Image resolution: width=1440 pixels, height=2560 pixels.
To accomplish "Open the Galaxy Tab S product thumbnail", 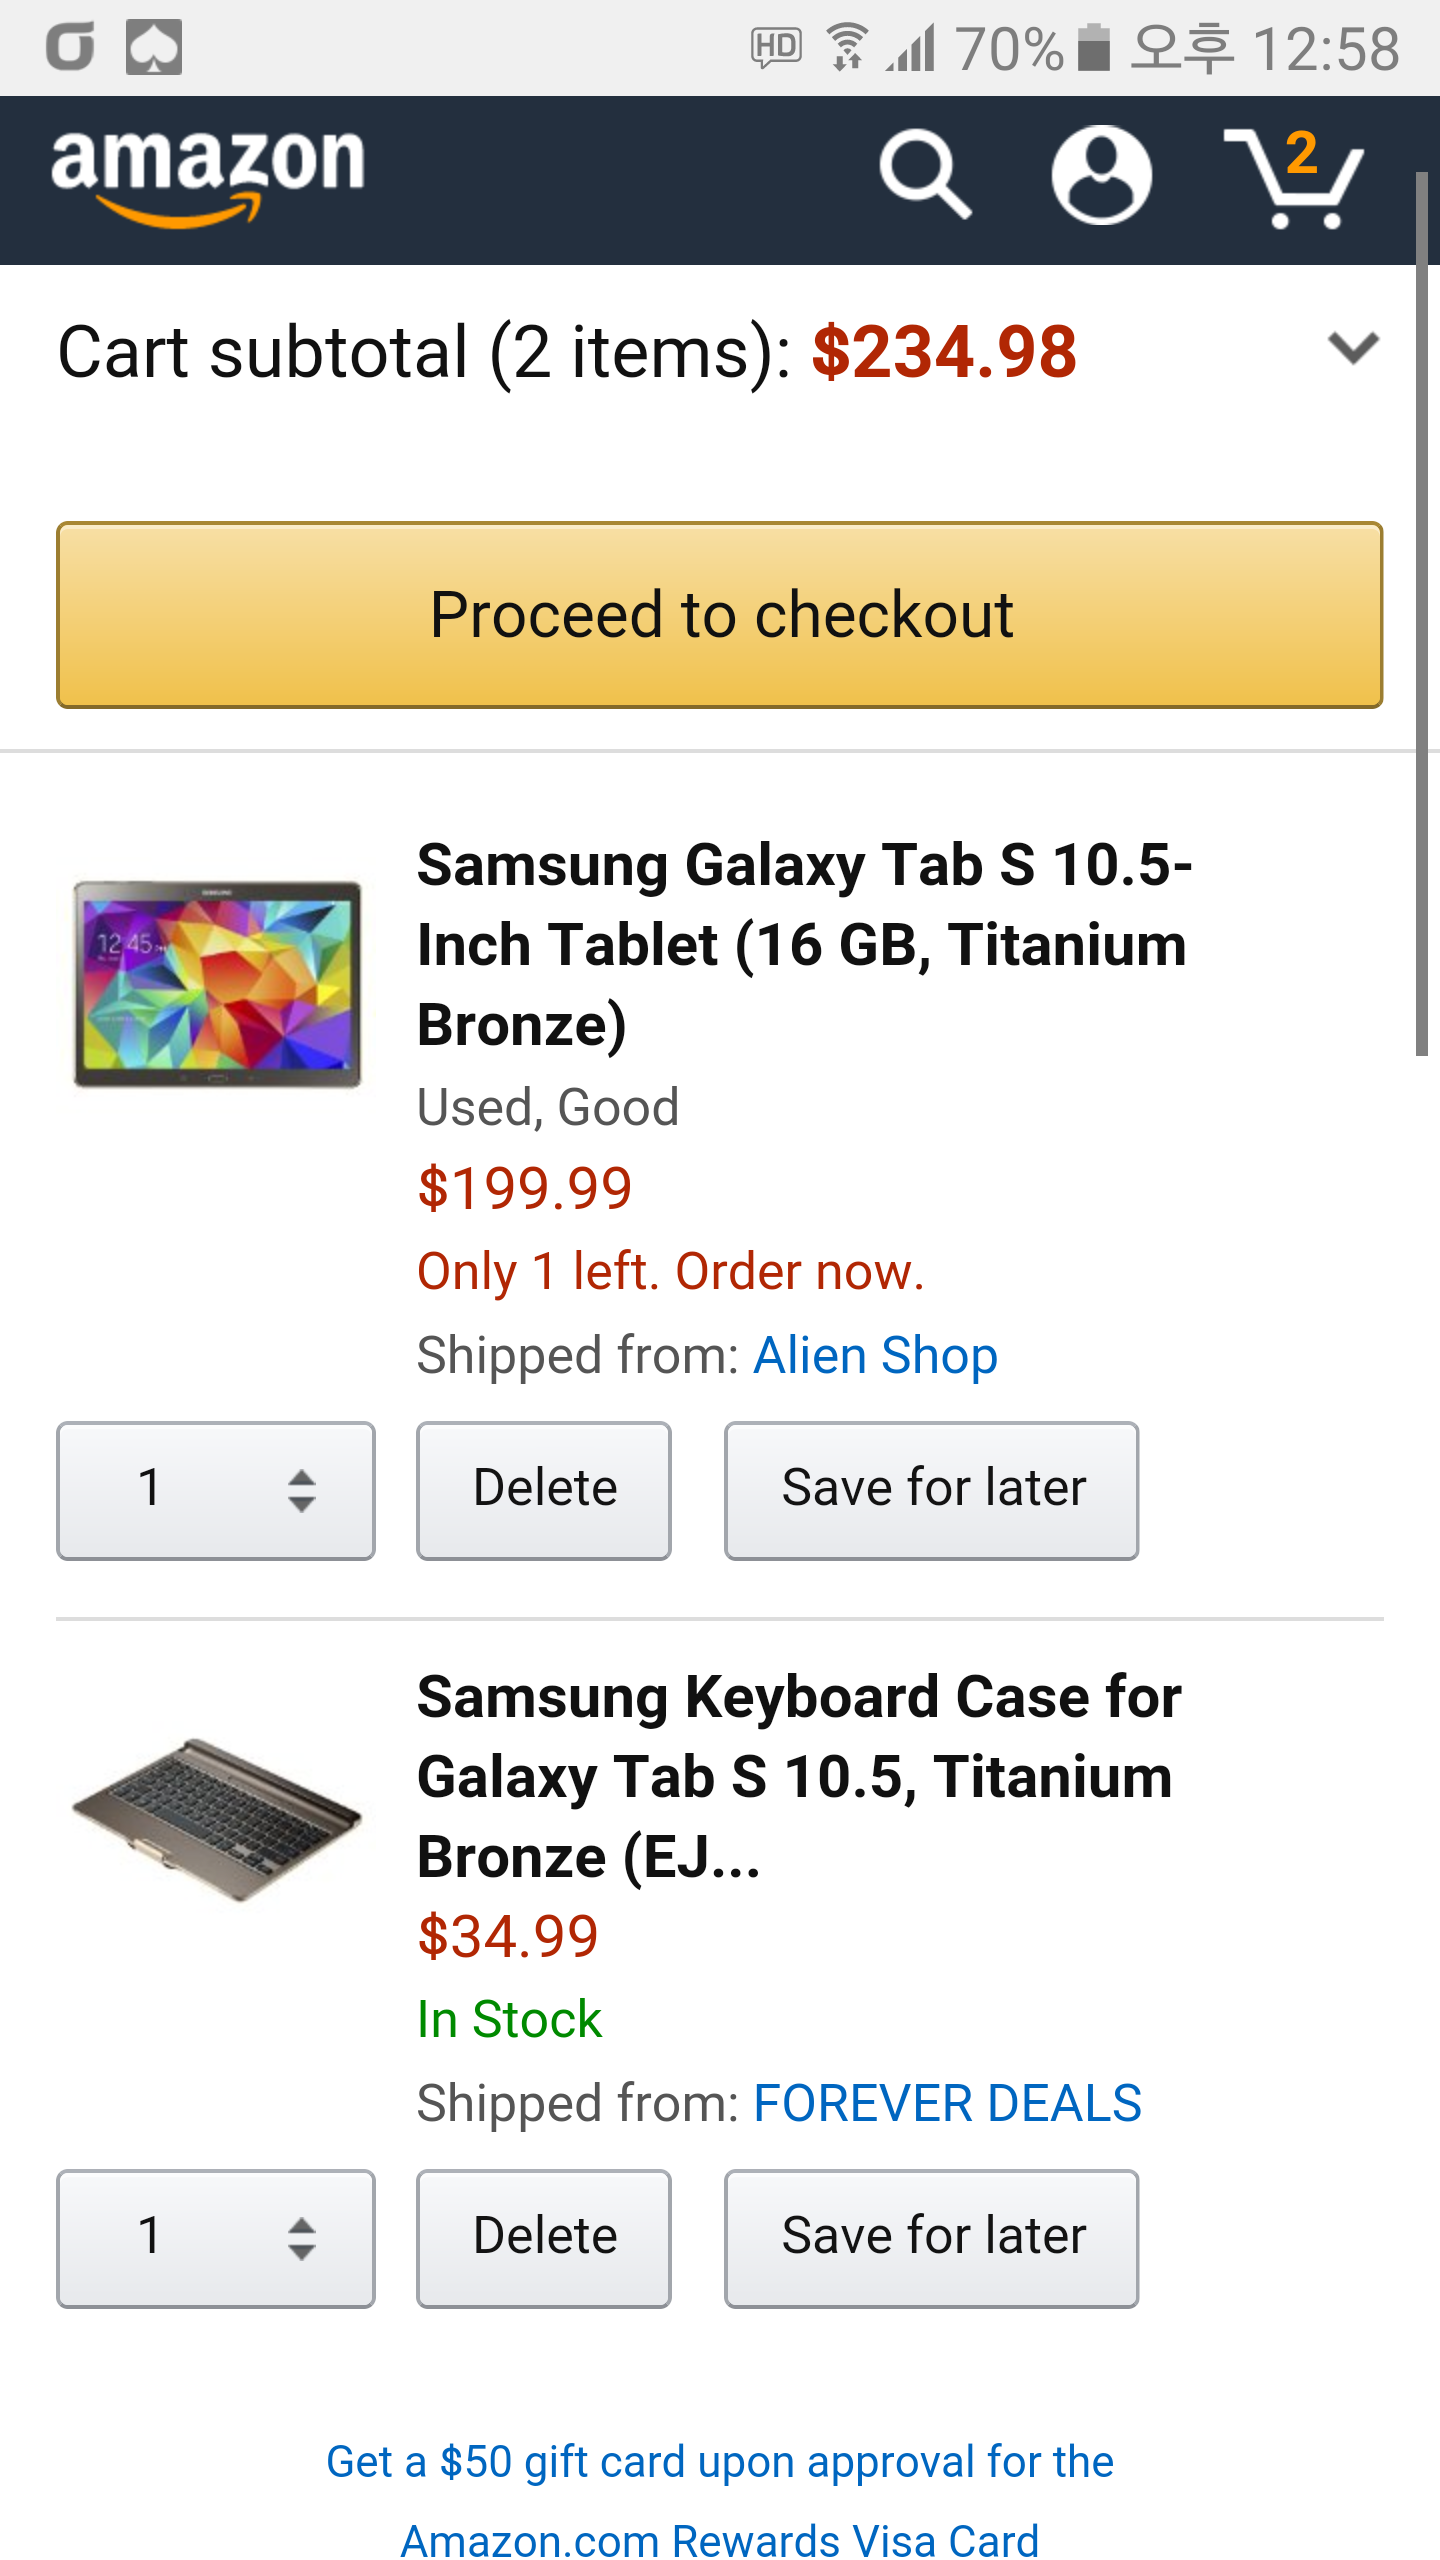I will tap(217, 984).
